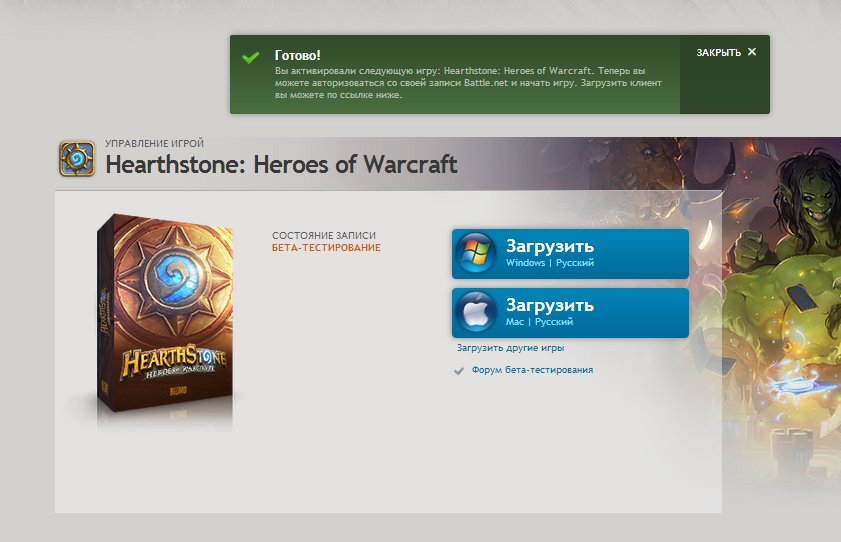Download the Mac Russian client via Загрузить

click(x=570, y=313)
